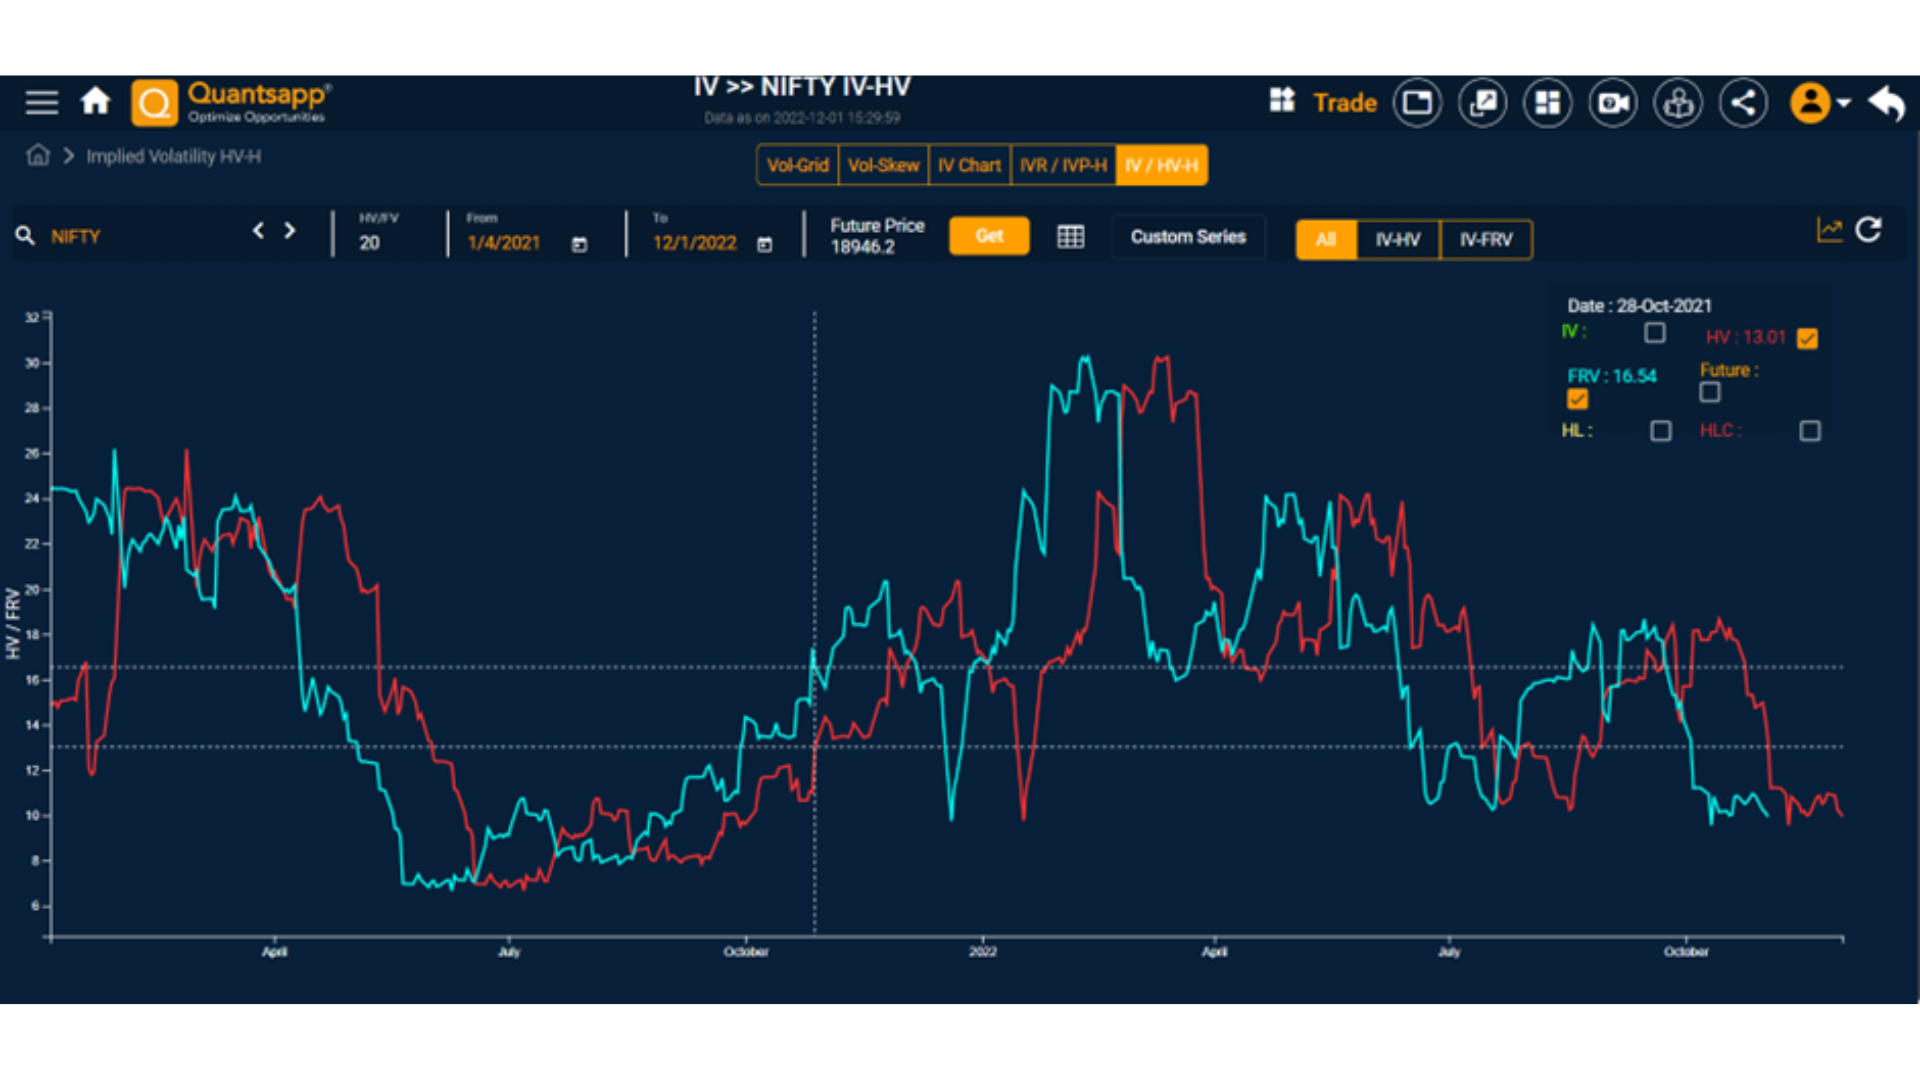1920x1080 pixels.
Task: Switch to the Vol-Skew tab
Action: 883,165
